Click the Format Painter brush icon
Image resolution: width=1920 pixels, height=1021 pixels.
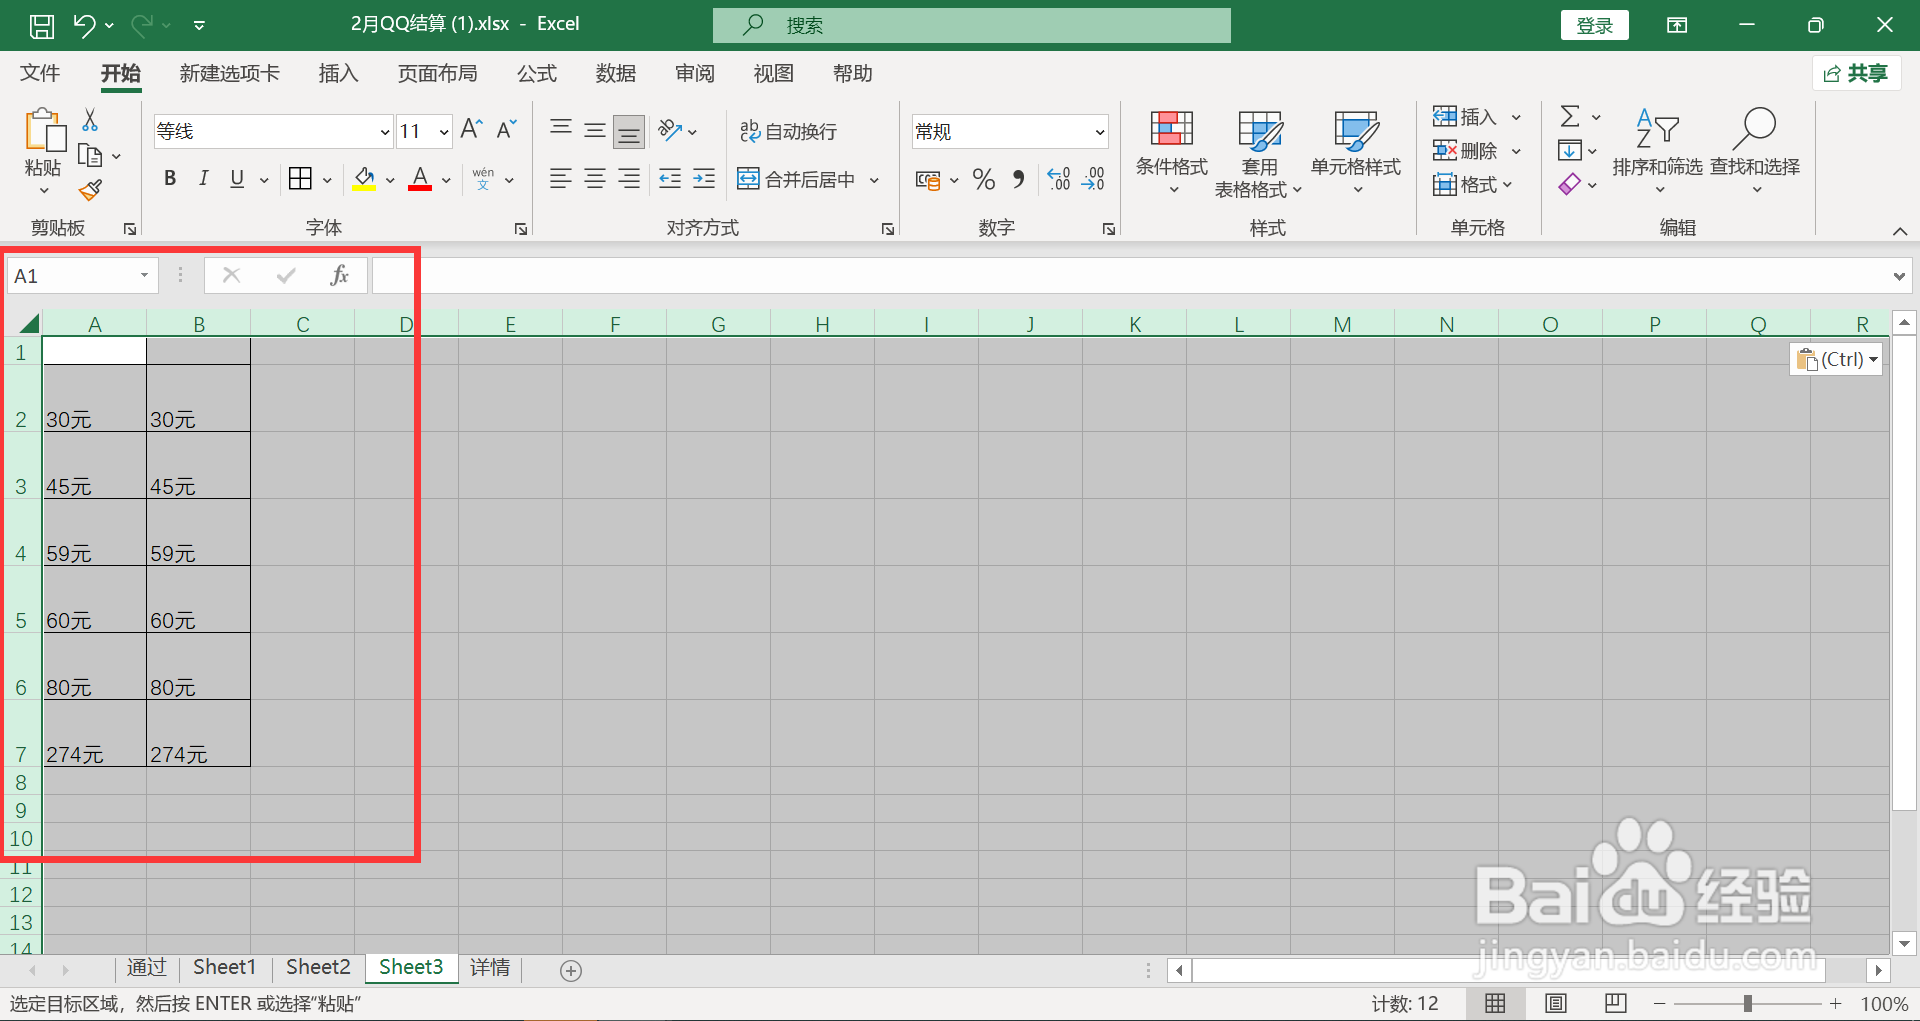click(90, 190)
